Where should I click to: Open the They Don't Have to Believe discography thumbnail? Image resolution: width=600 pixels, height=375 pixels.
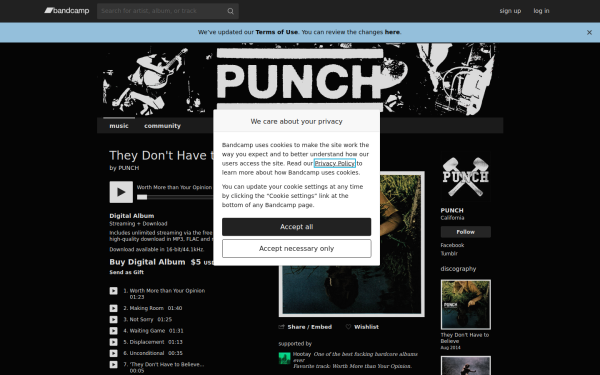tap(465, 305)
